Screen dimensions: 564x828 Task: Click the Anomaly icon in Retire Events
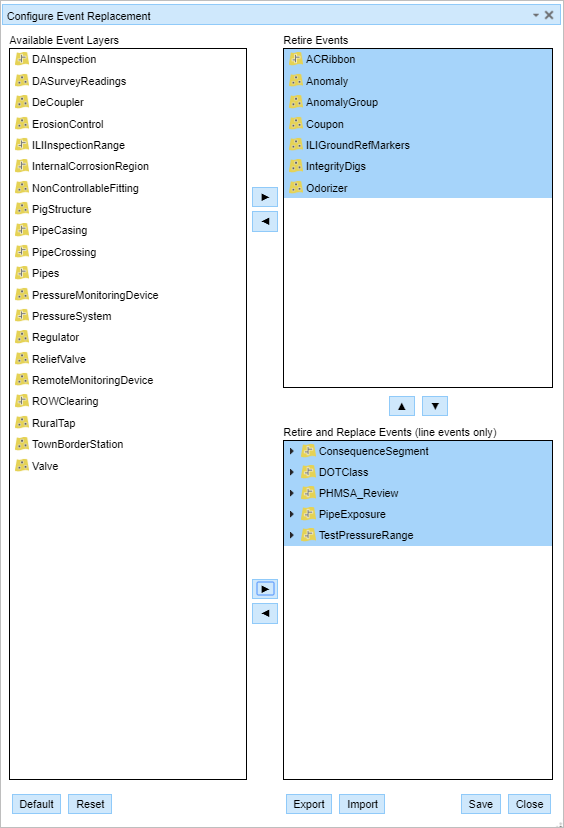point(296,80)
